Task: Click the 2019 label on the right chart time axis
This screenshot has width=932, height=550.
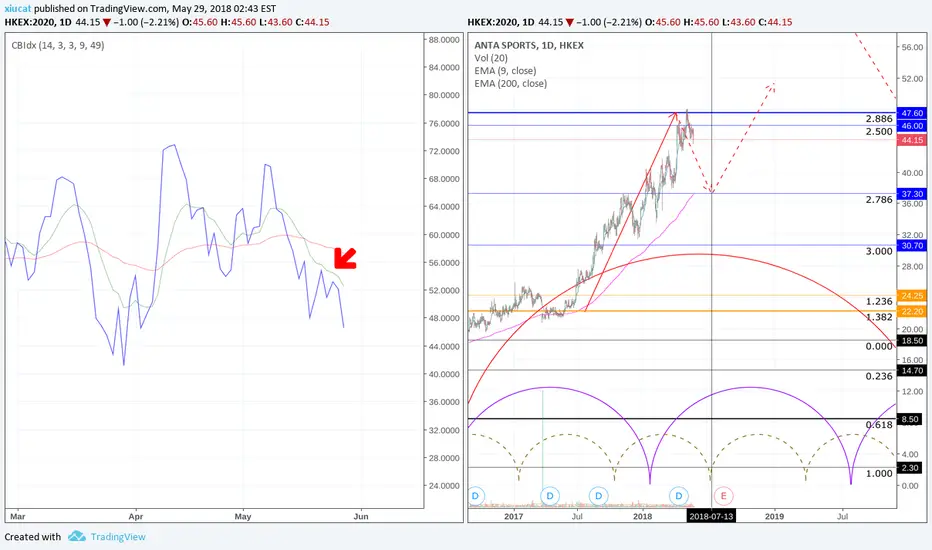Action: 774,516
